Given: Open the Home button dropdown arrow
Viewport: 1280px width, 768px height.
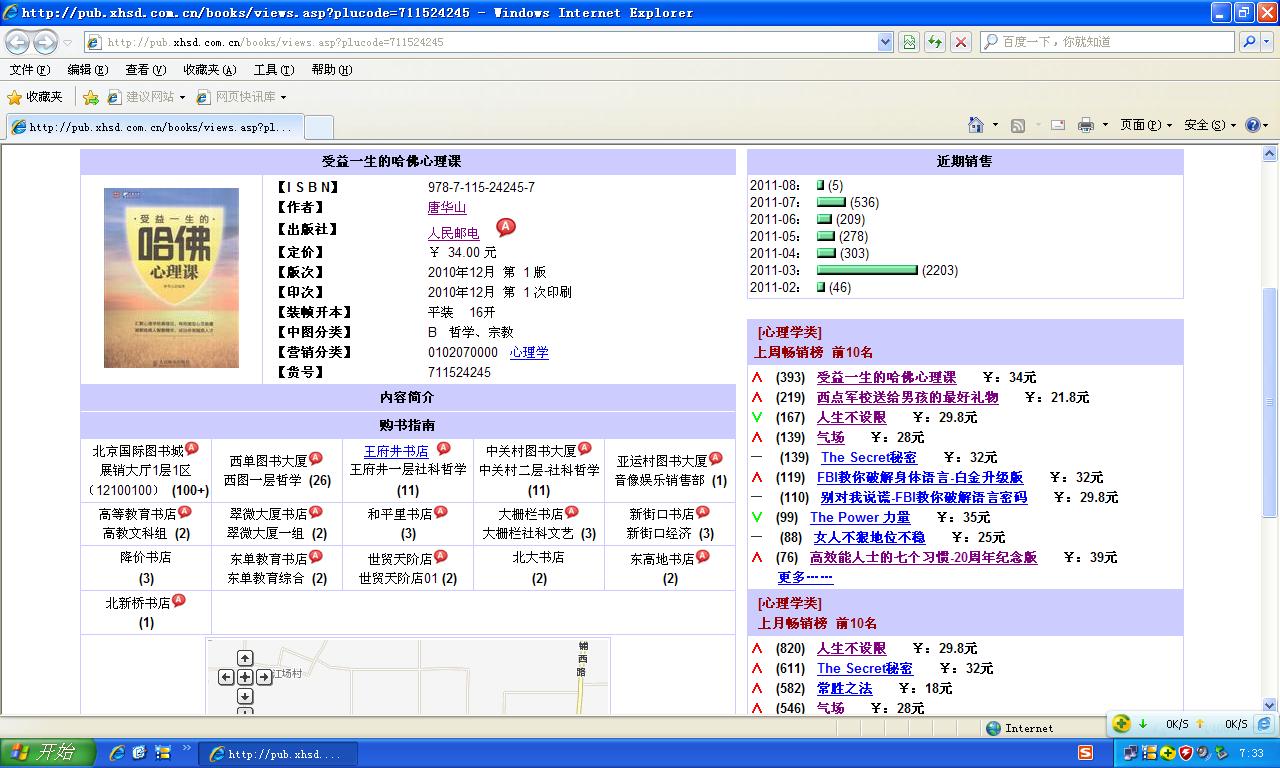Looking at the screenshot, I should pyautogui.click(x=994, y=125).
